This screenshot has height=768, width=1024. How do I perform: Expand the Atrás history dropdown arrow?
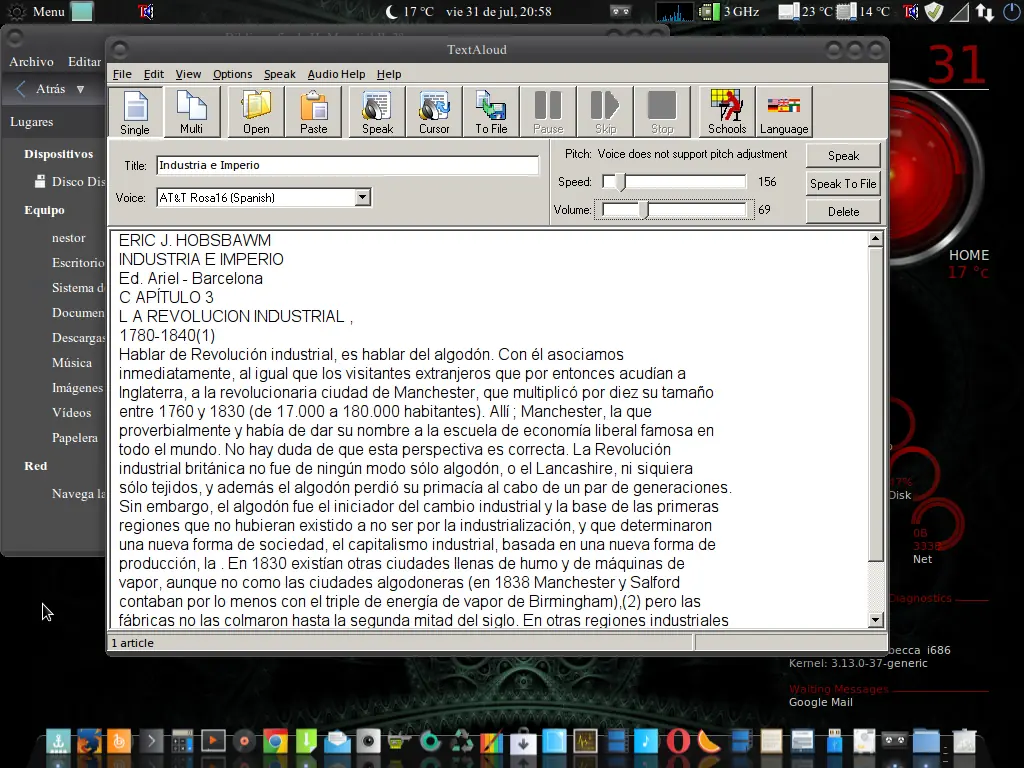80,89
